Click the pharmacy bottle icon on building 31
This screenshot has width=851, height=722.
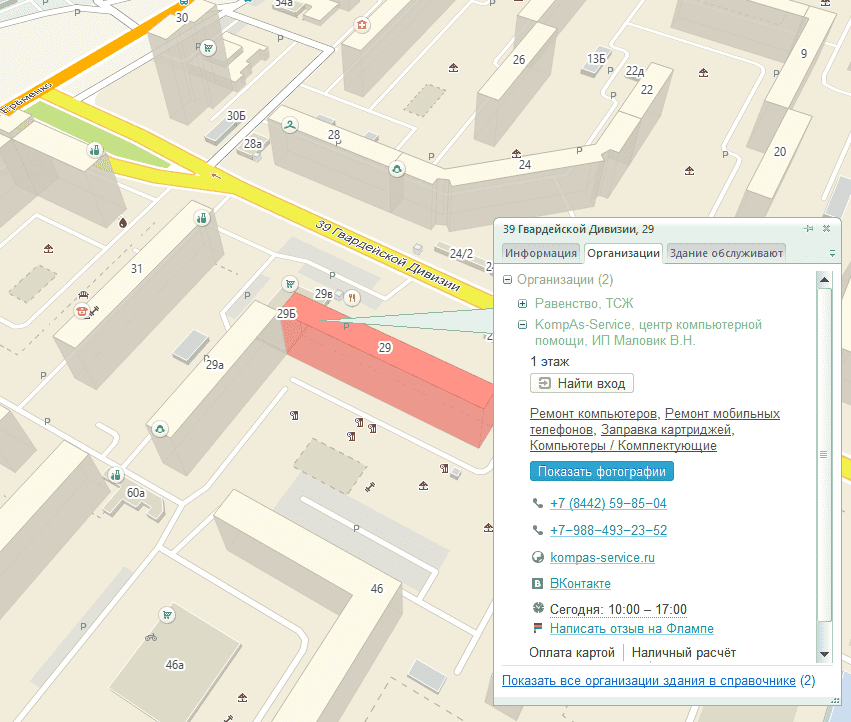pos(202,217)
